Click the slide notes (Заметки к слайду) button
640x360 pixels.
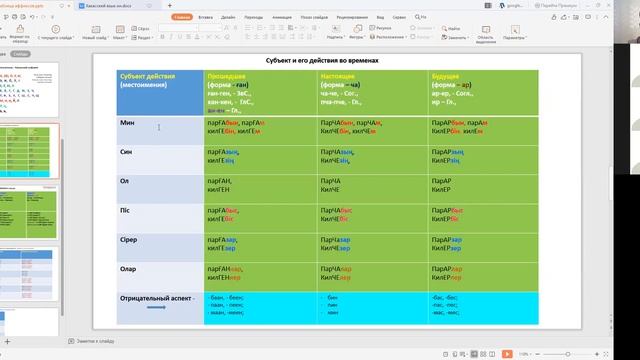[x=91, y=341]
